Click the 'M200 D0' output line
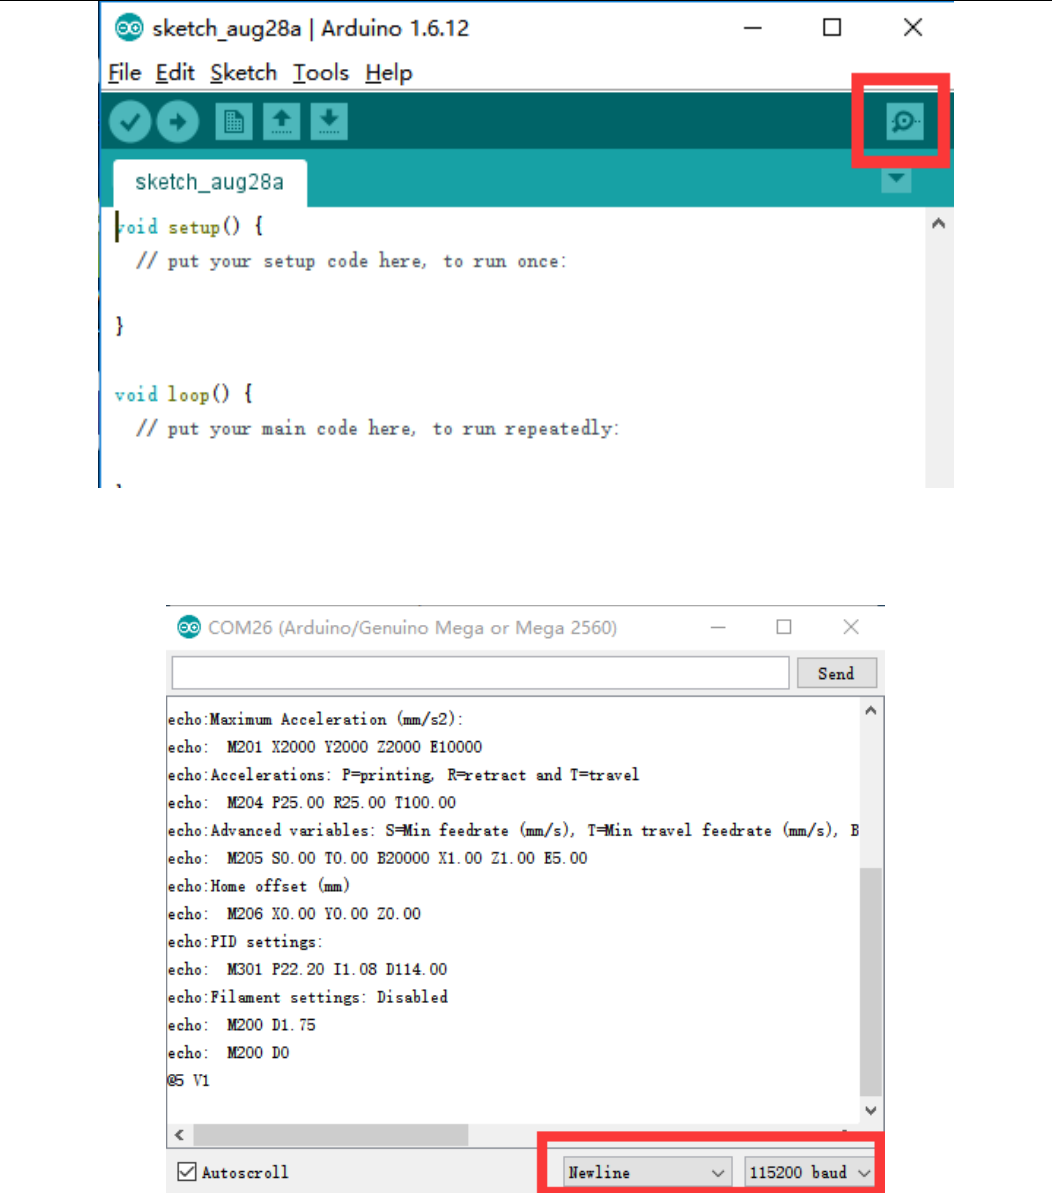1052x1193 pixels. 229,1053
